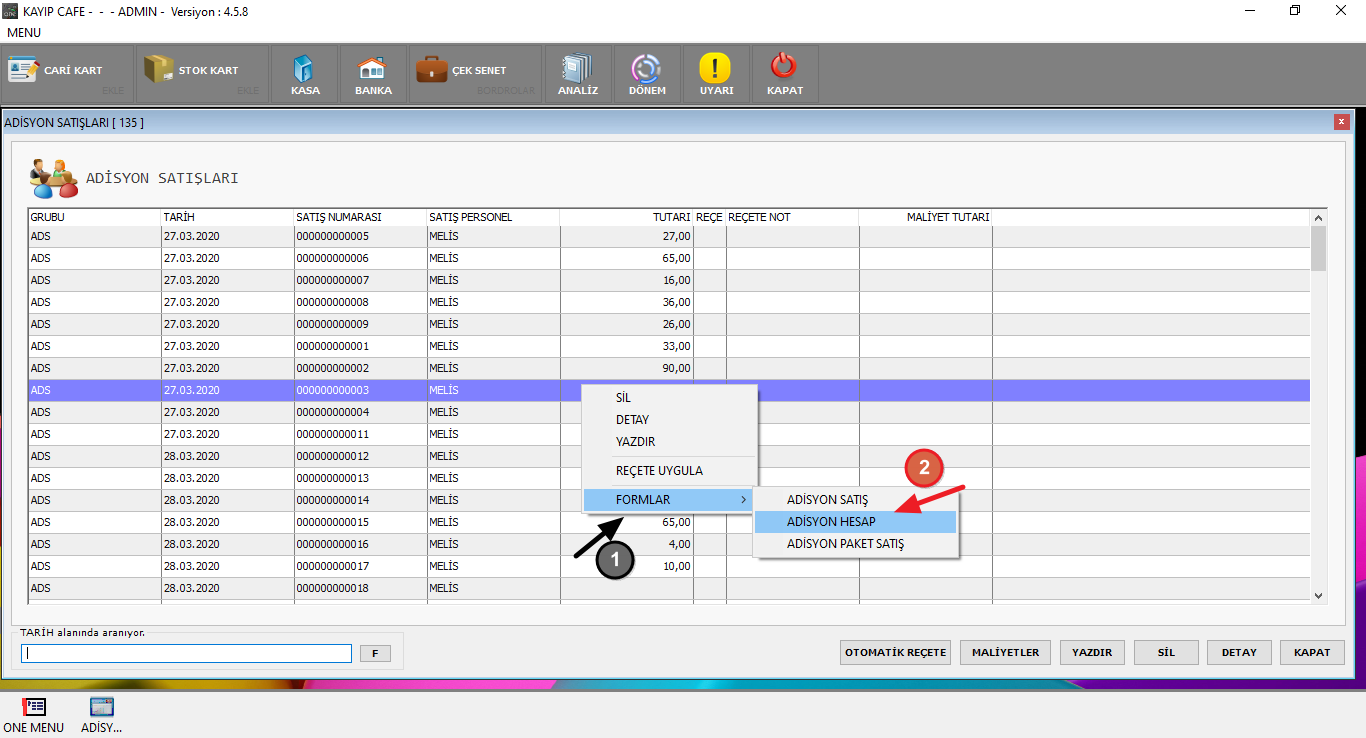Click the amount 27,00 in the first row
This screenshot has height=738, width=1366.
click(677, 236)
